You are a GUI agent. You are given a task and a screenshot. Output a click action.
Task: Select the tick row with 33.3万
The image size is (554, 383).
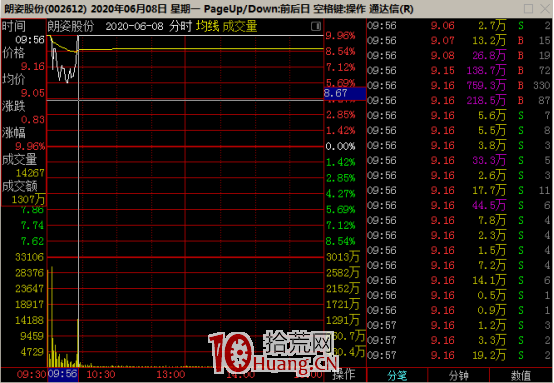click(459, 160)
